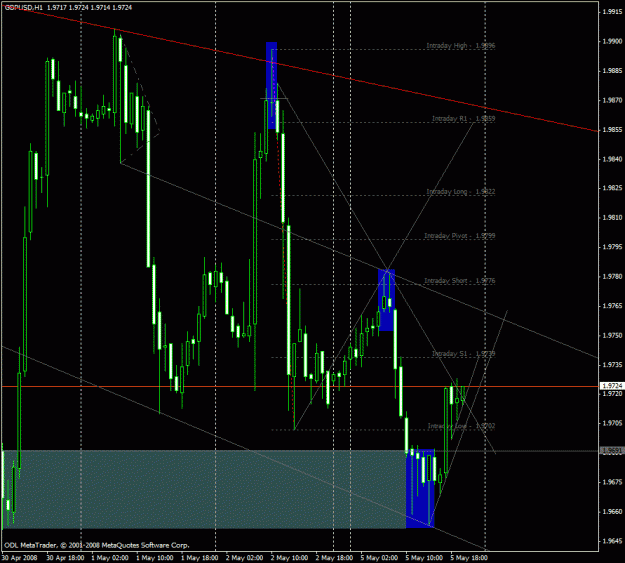Click the 'Intraday Low : 1.9702' label
The width and height of the screenshot is (625, 563).
pyautogui.click(x=461, y=426)
